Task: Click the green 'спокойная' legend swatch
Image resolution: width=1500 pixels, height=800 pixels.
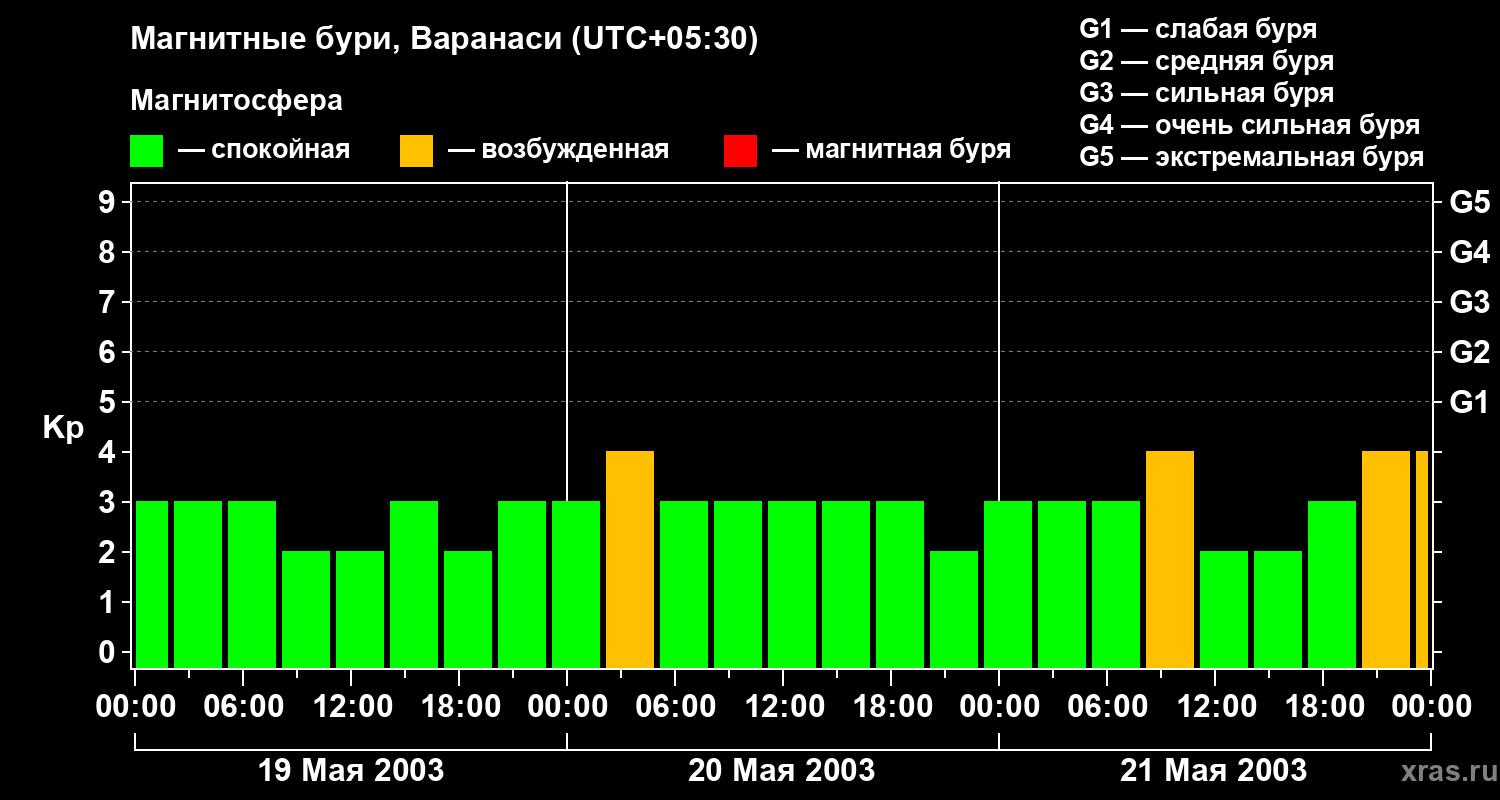Action: click(146, 151)
